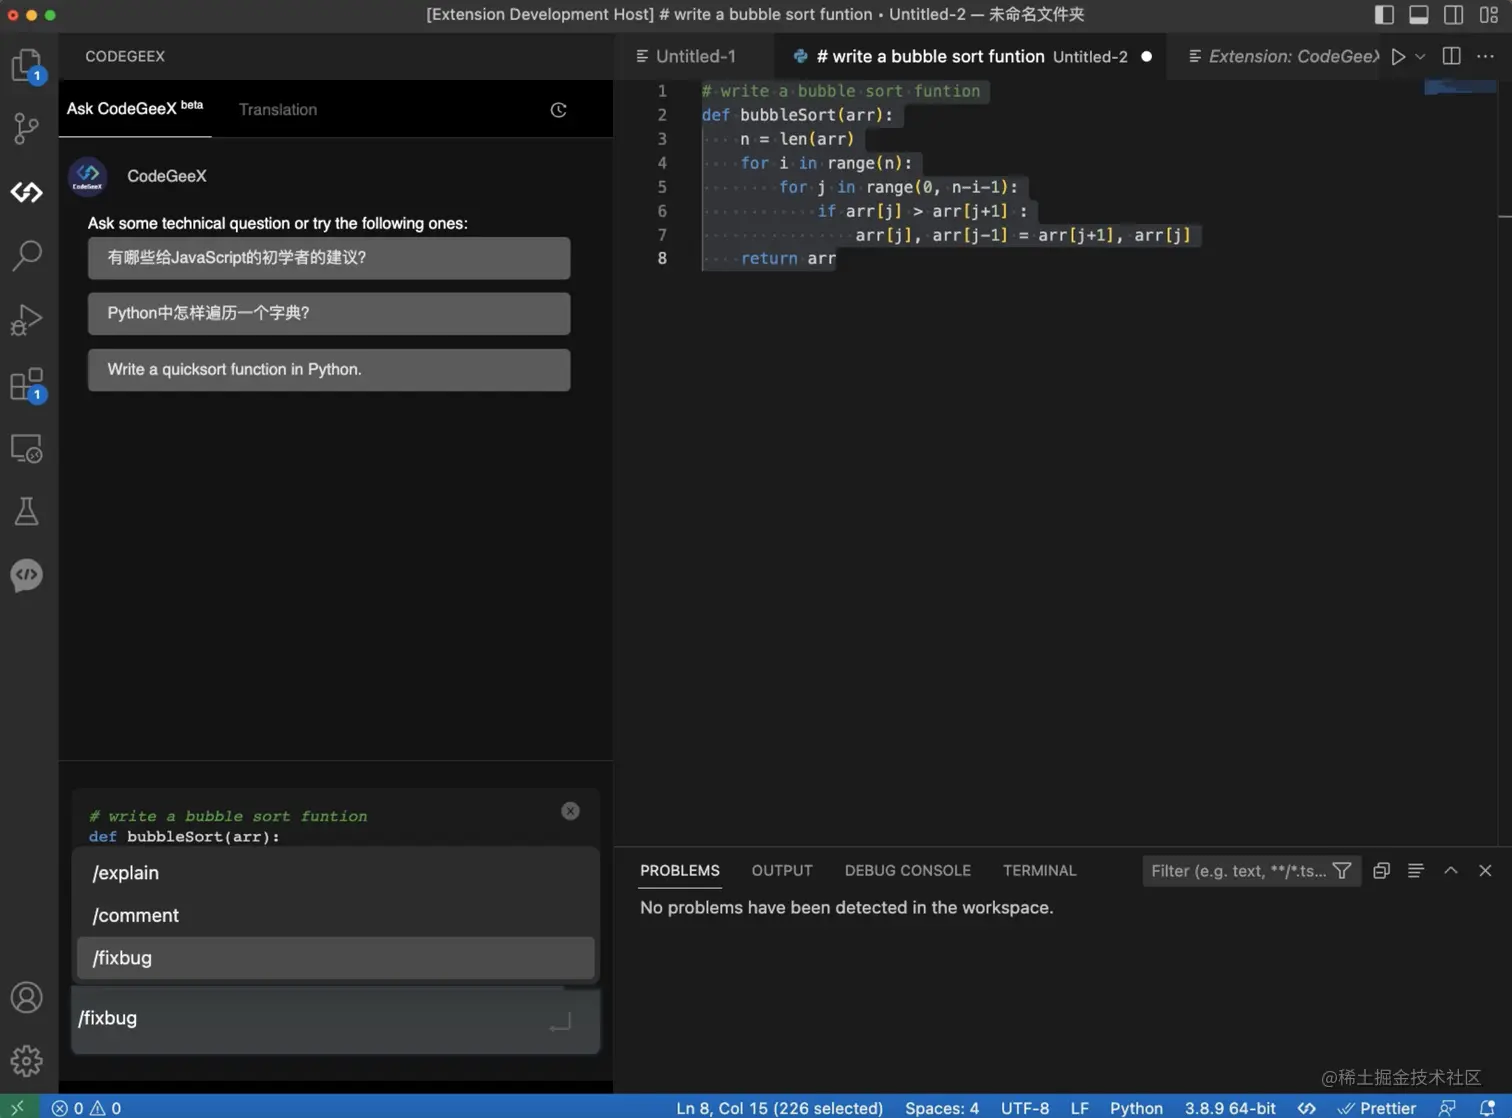Screen dimensions: 1512x1118
Task: Change end of line sequence LF
Action: click(x=1079, y=1108)
